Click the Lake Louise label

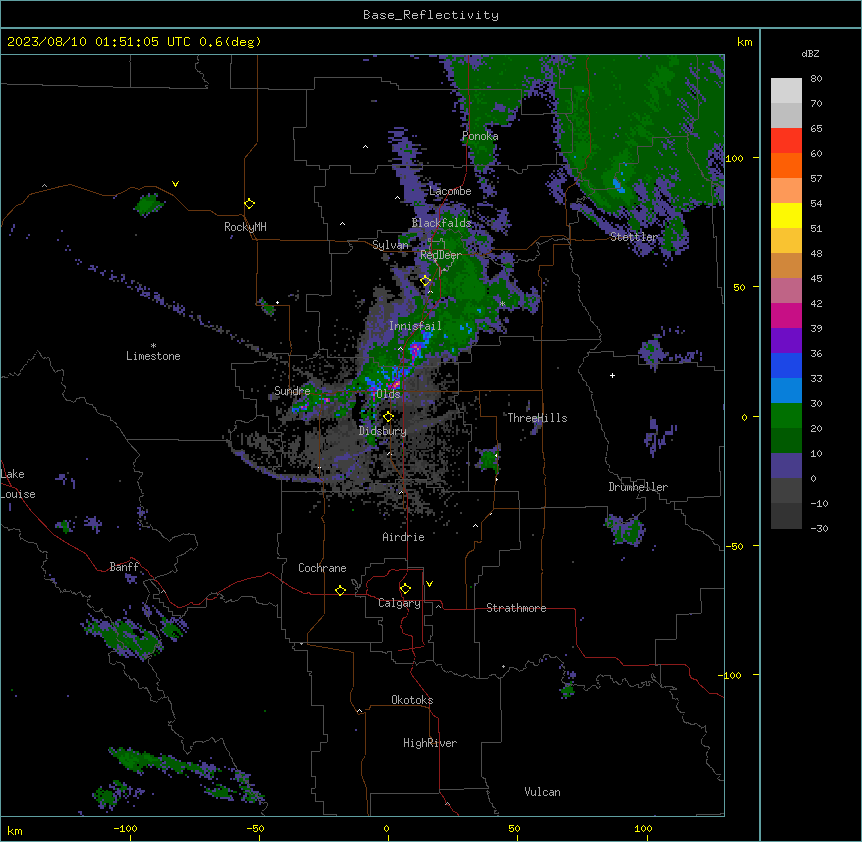[x=16, y=484]
